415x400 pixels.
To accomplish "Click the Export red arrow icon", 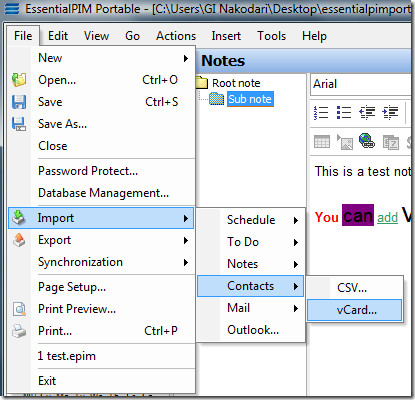I will (x=19, y=240).
